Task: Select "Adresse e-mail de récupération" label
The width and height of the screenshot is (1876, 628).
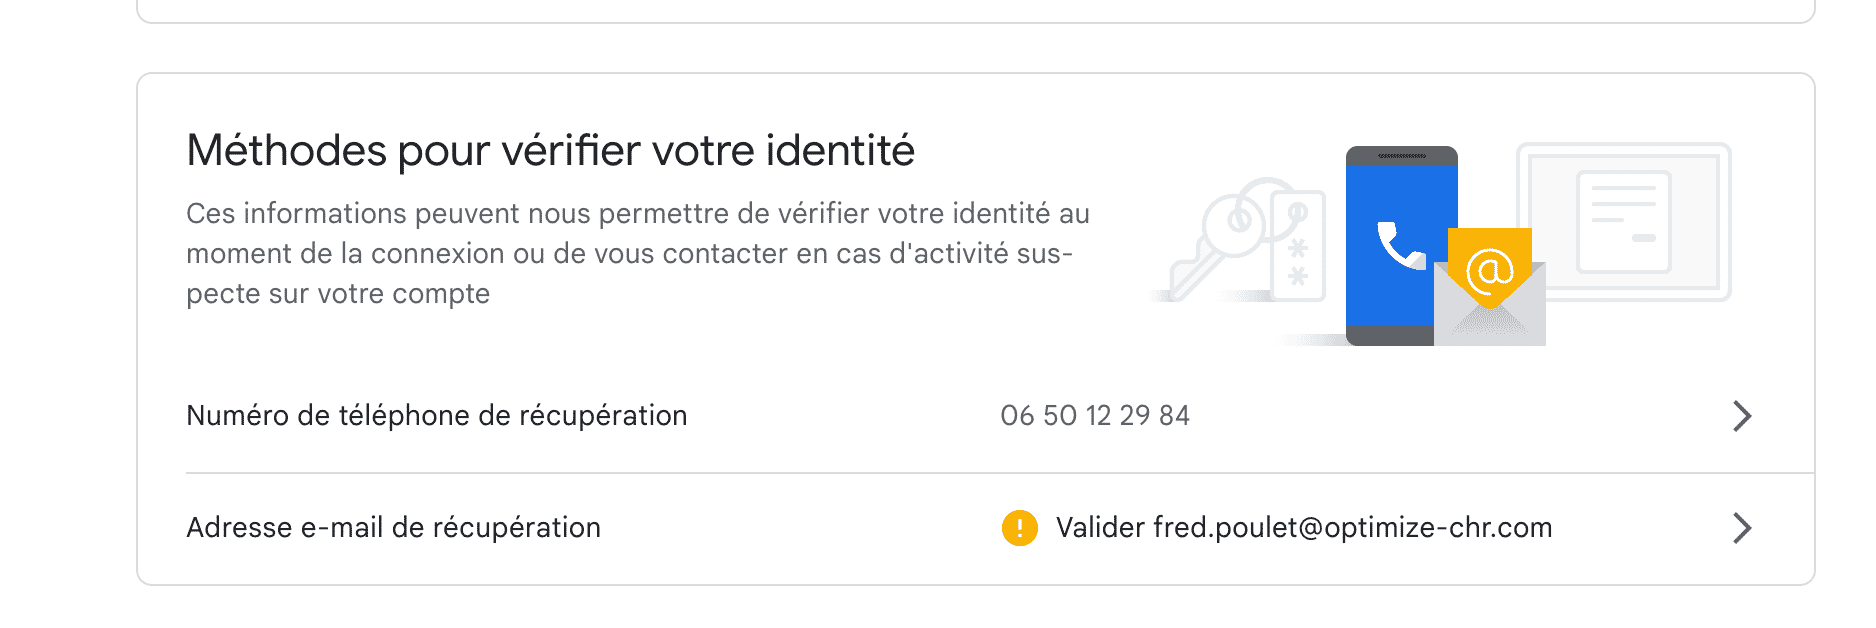Action: pyautogui.click(x=394, y=528)
